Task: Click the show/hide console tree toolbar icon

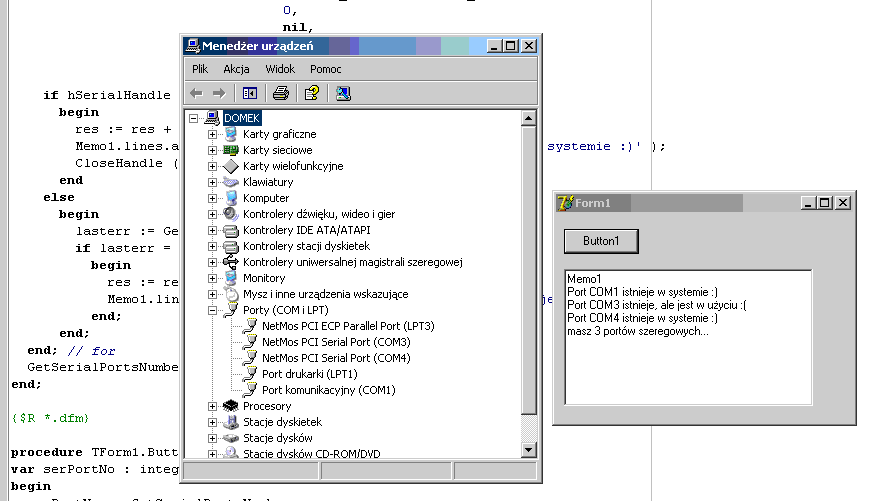Action: pos(250,93)
